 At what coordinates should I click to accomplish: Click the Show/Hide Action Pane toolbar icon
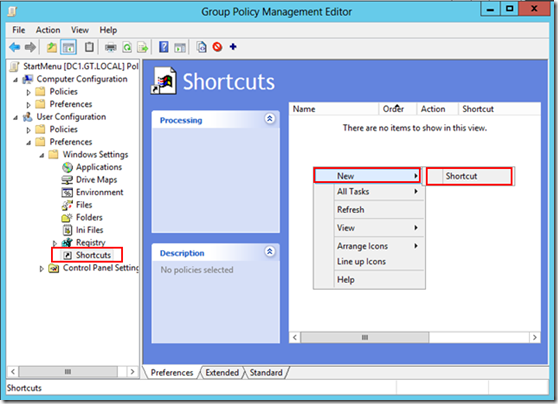[x=180, y=47]
